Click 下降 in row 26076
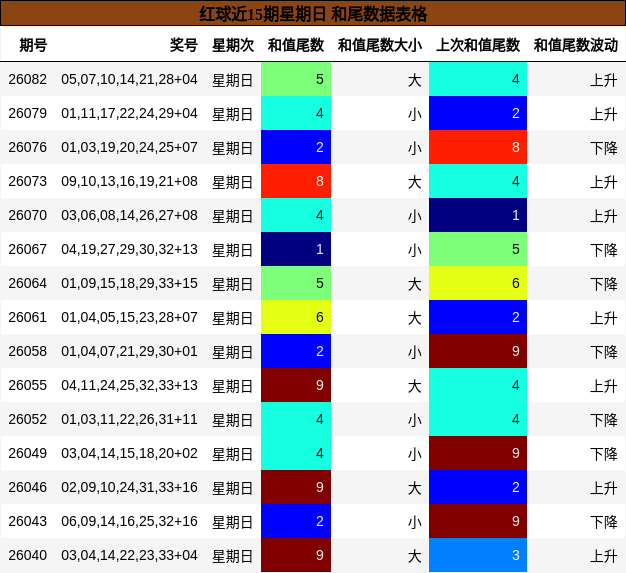 (604, 148)
